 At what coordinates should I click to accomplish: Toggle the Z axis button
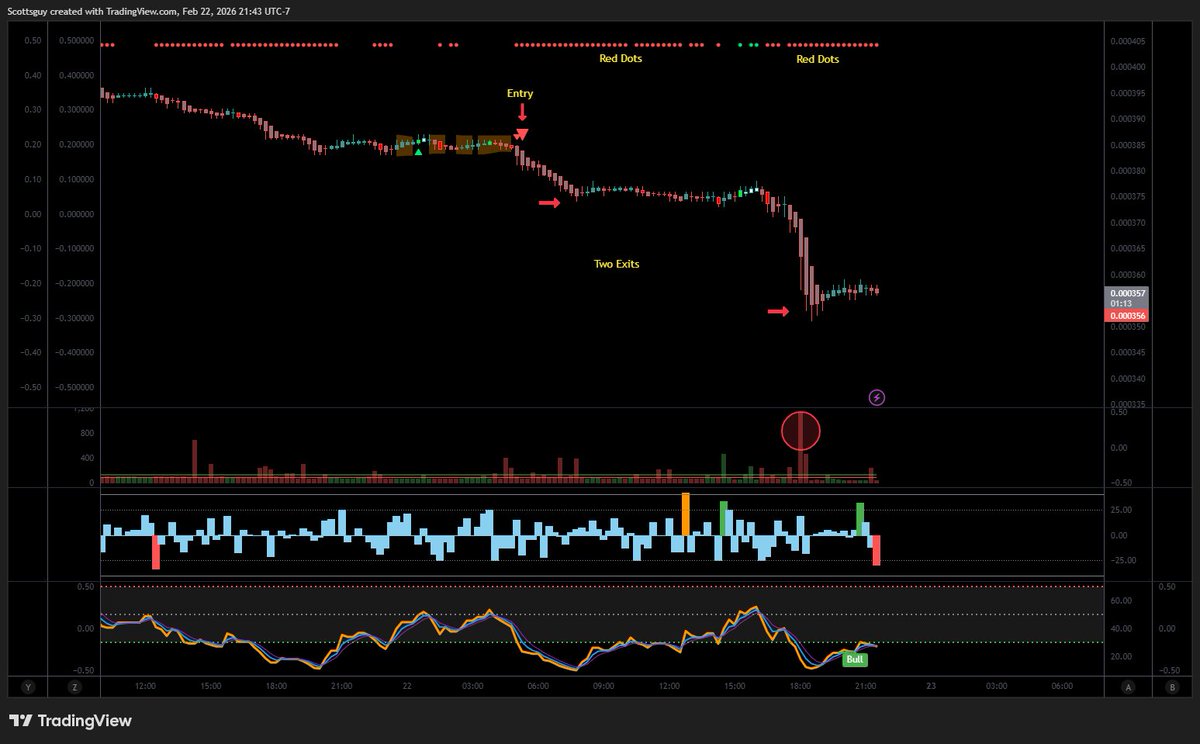click(75, 687)
